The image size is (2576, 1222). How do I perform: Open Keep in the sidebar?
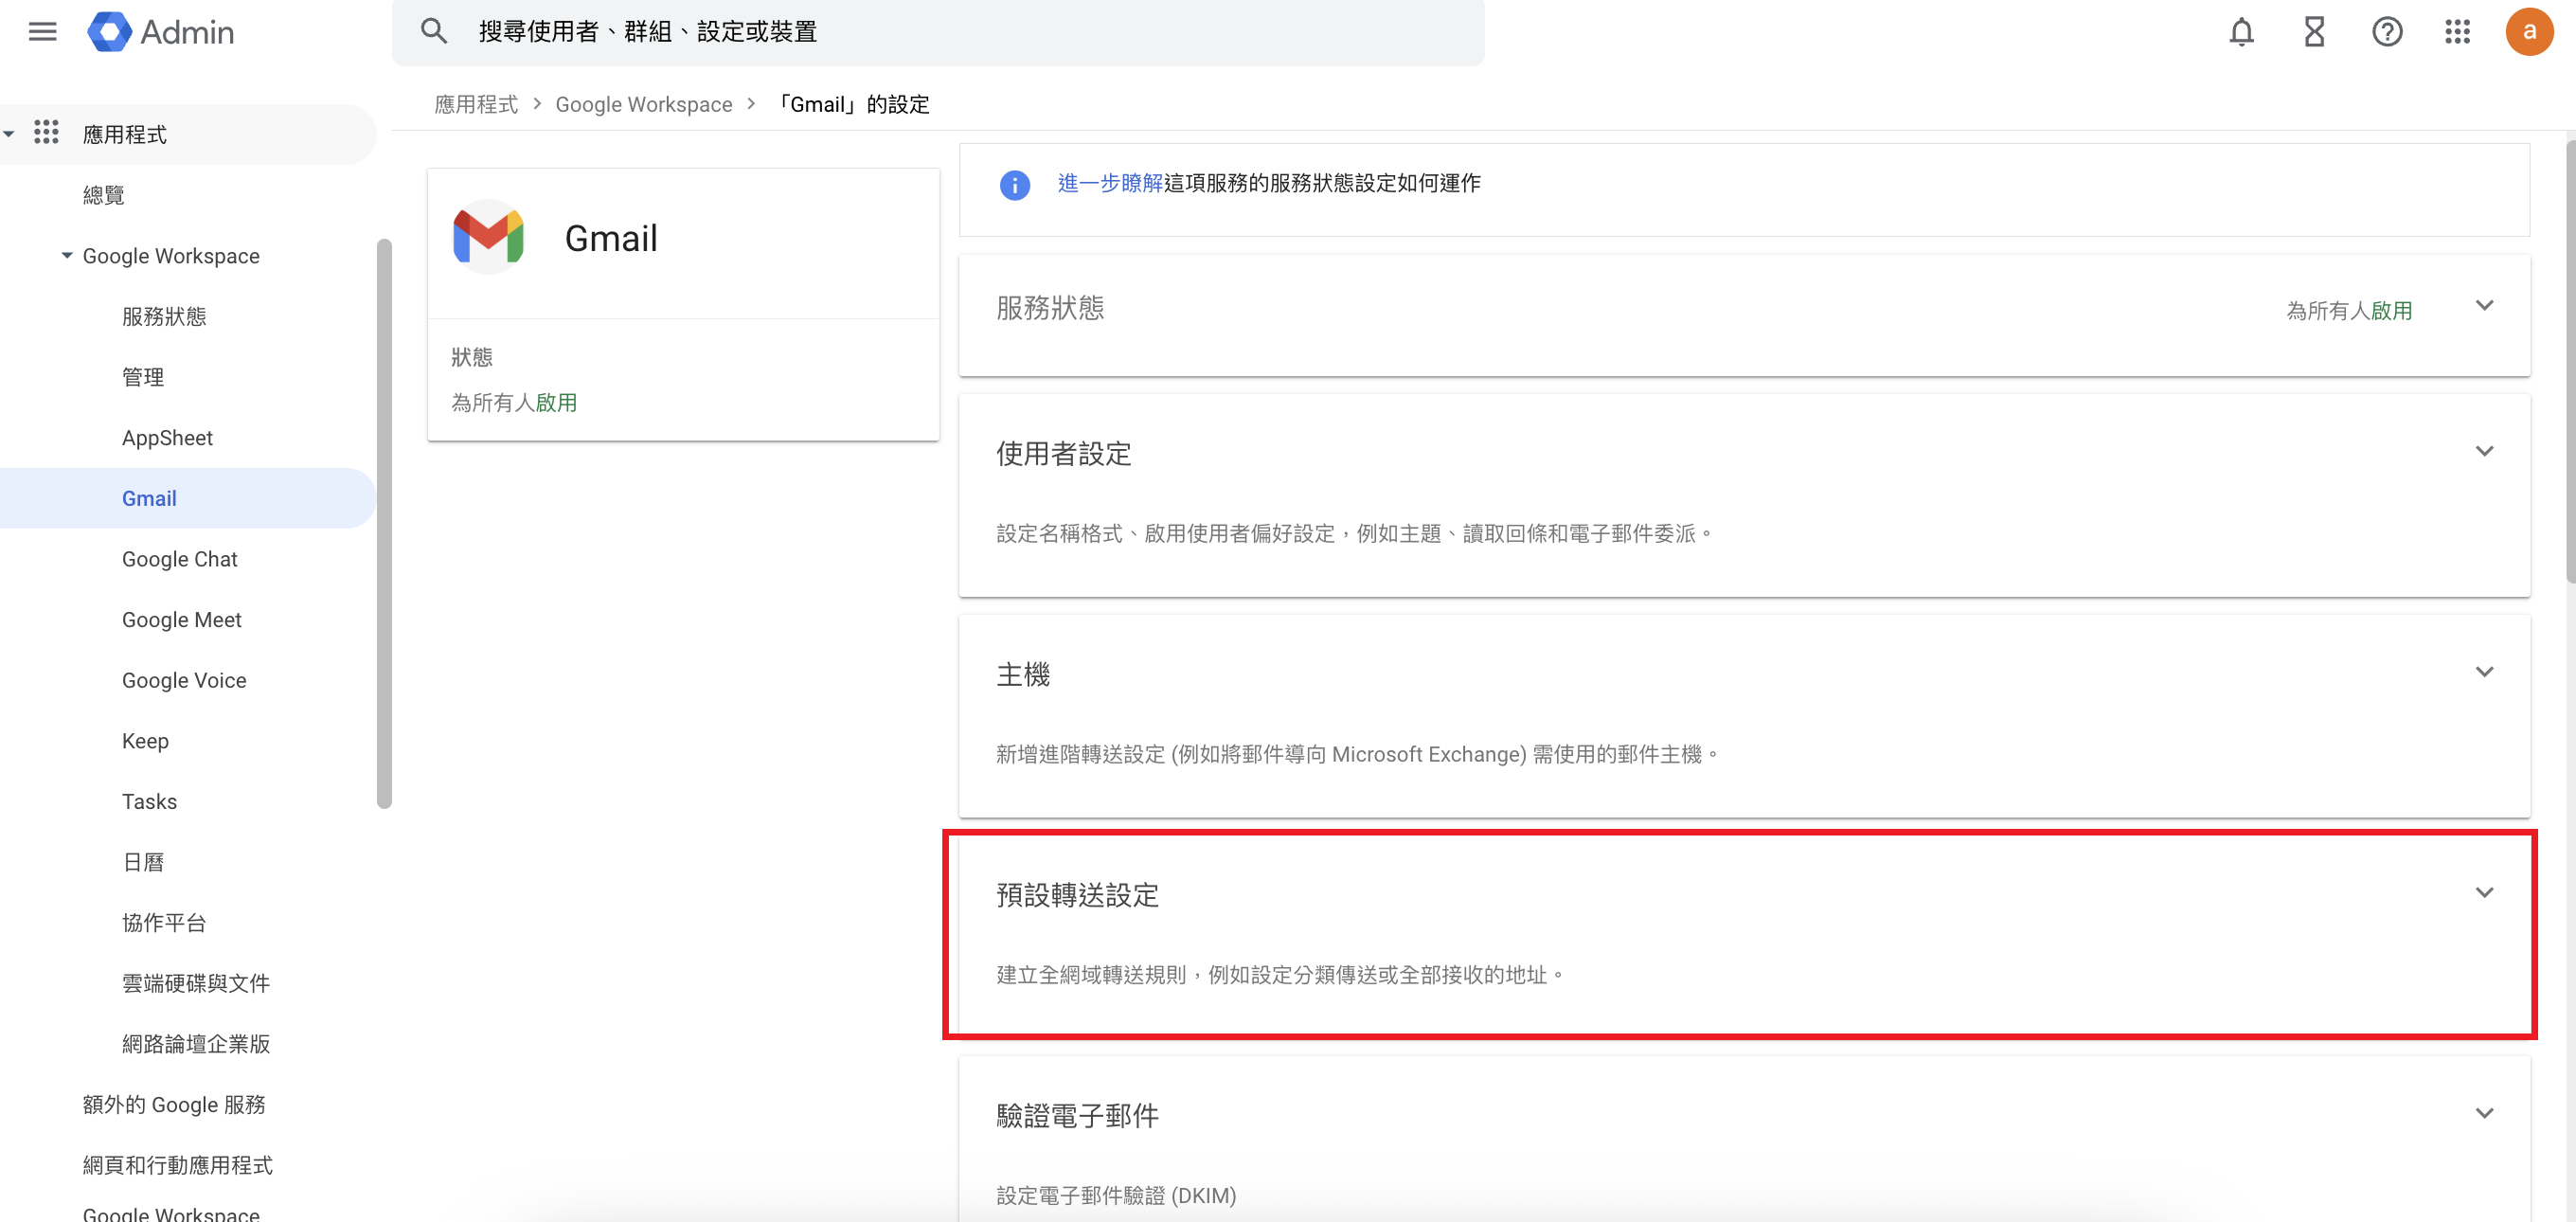145,741
